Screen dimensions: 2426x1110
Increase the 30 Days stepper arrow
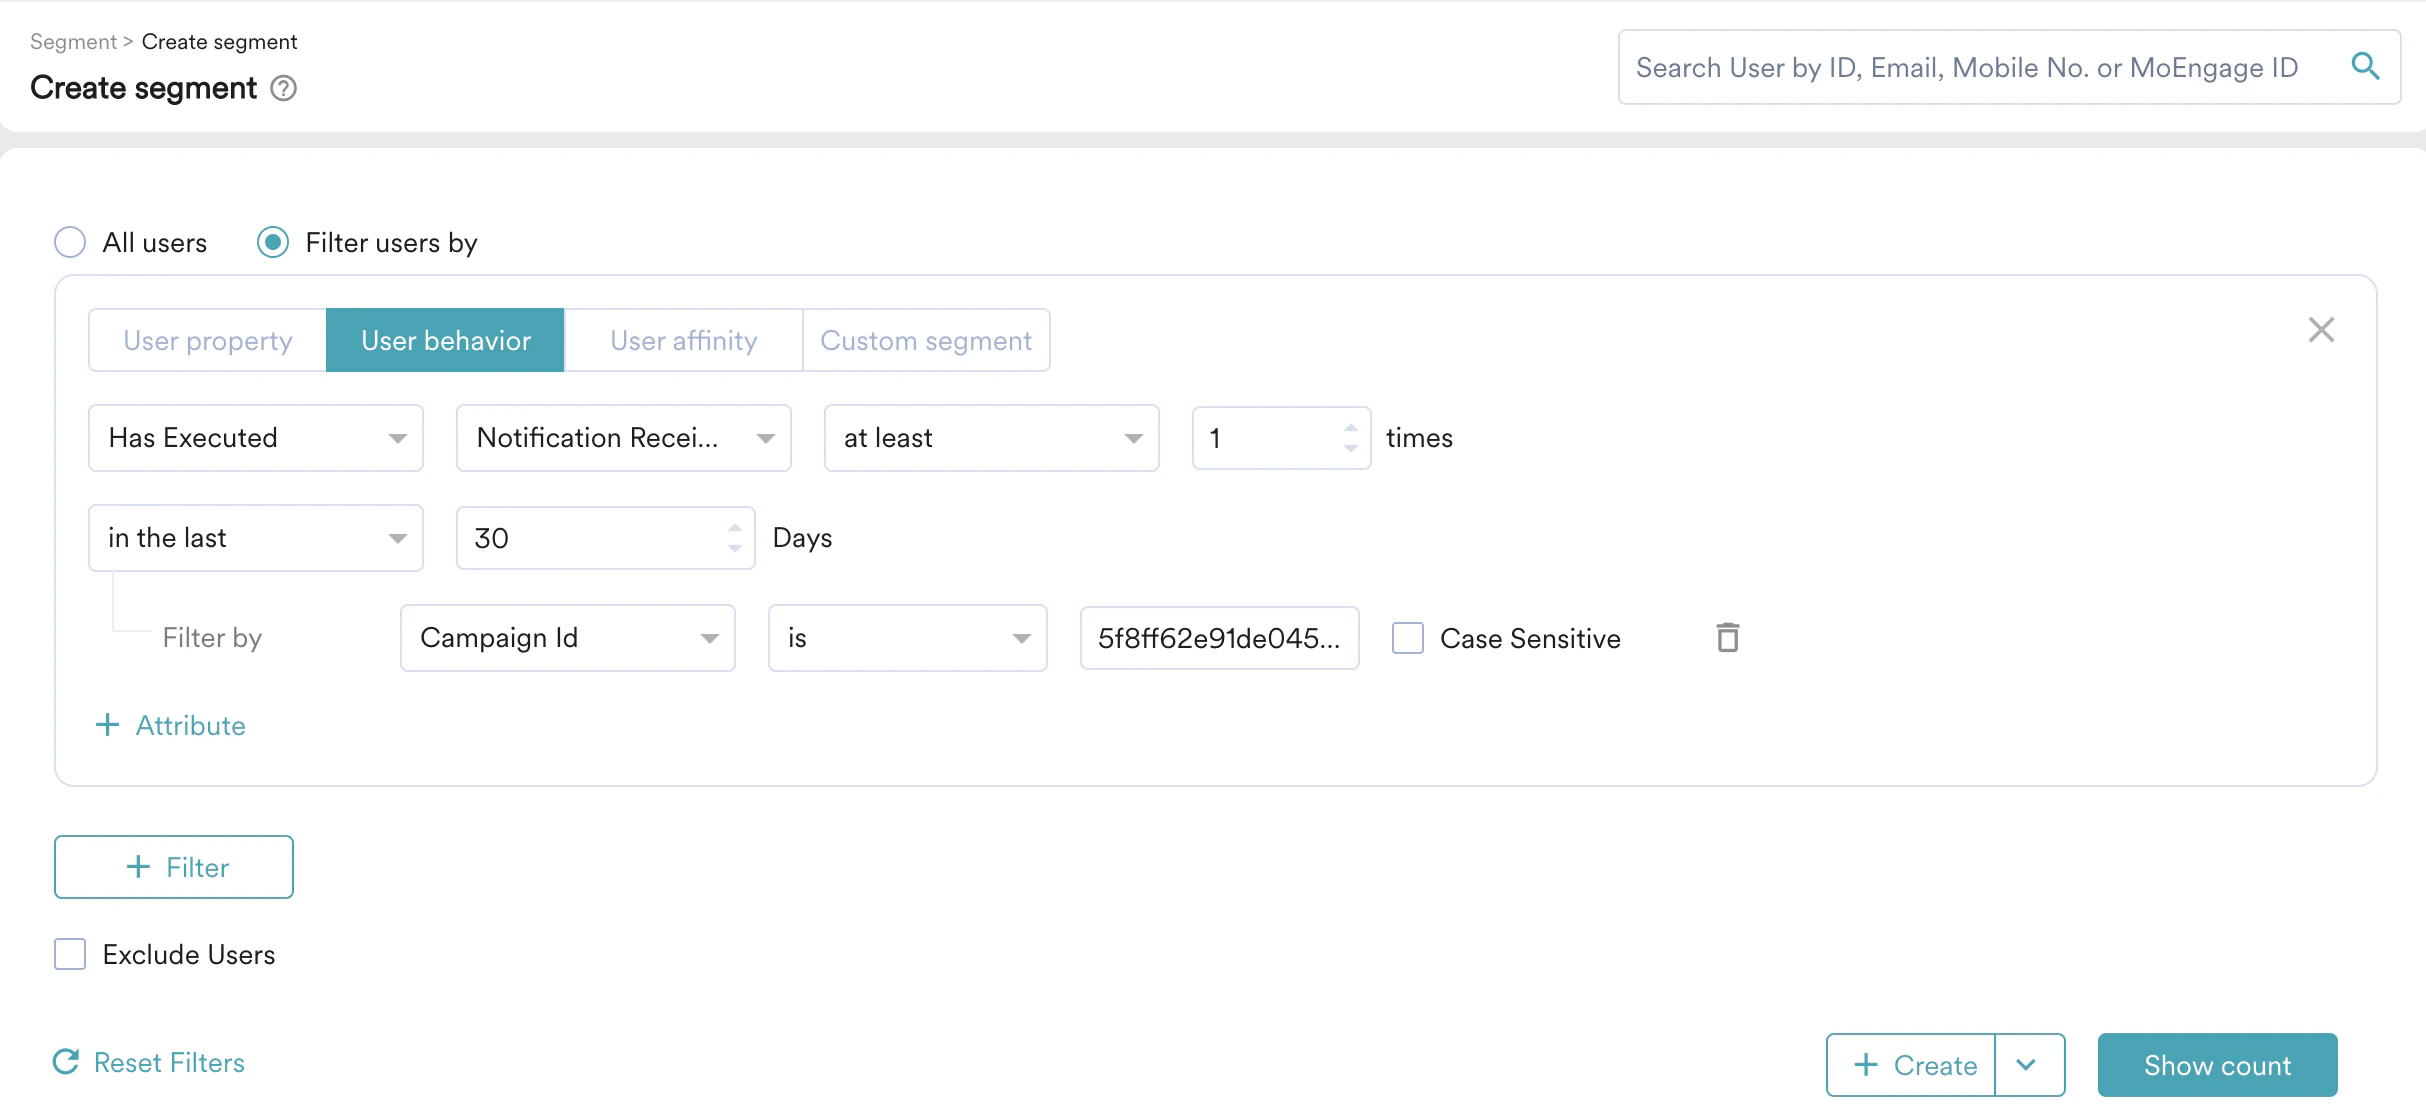[735, 527]
